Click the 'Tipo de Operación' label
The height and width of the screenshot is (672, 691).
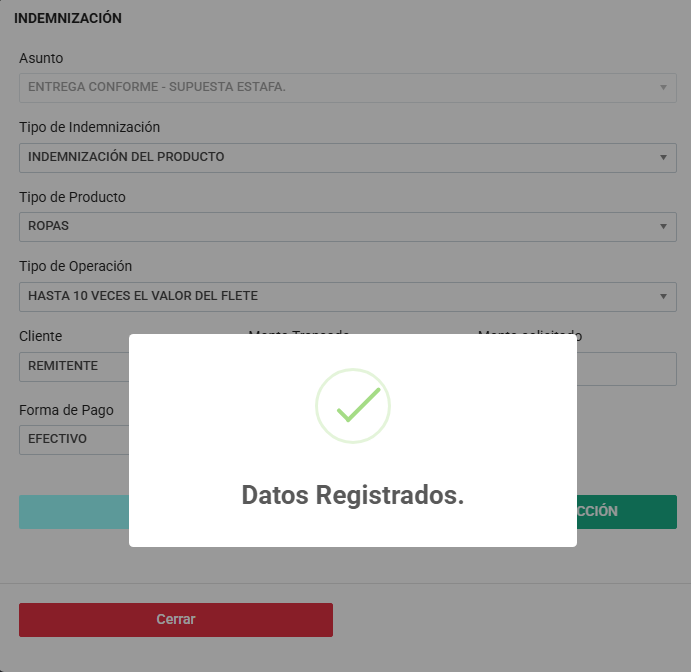pos(75,266)
